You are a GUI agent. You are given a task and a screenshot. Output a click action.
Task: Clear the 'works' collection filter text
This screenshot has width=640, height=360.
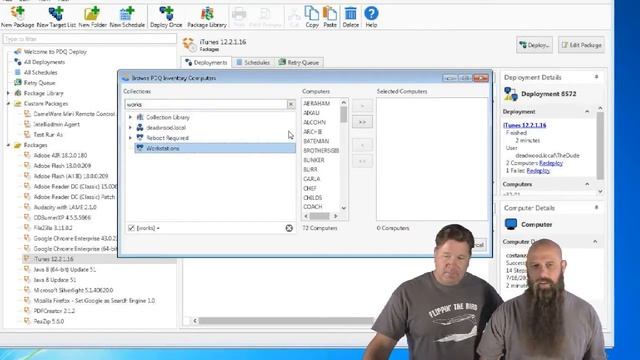(x=291, y=104)
